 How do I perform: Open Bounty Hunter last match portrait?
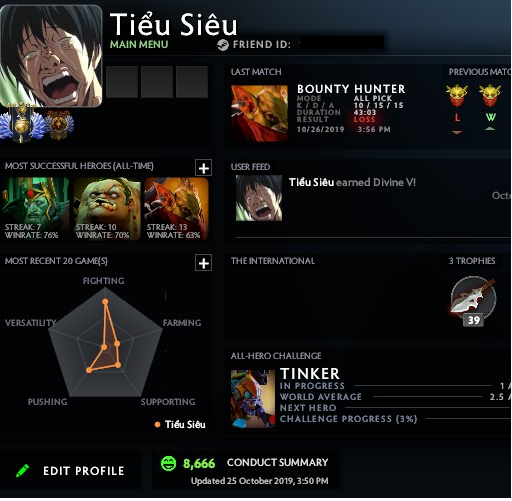point(259,113)
